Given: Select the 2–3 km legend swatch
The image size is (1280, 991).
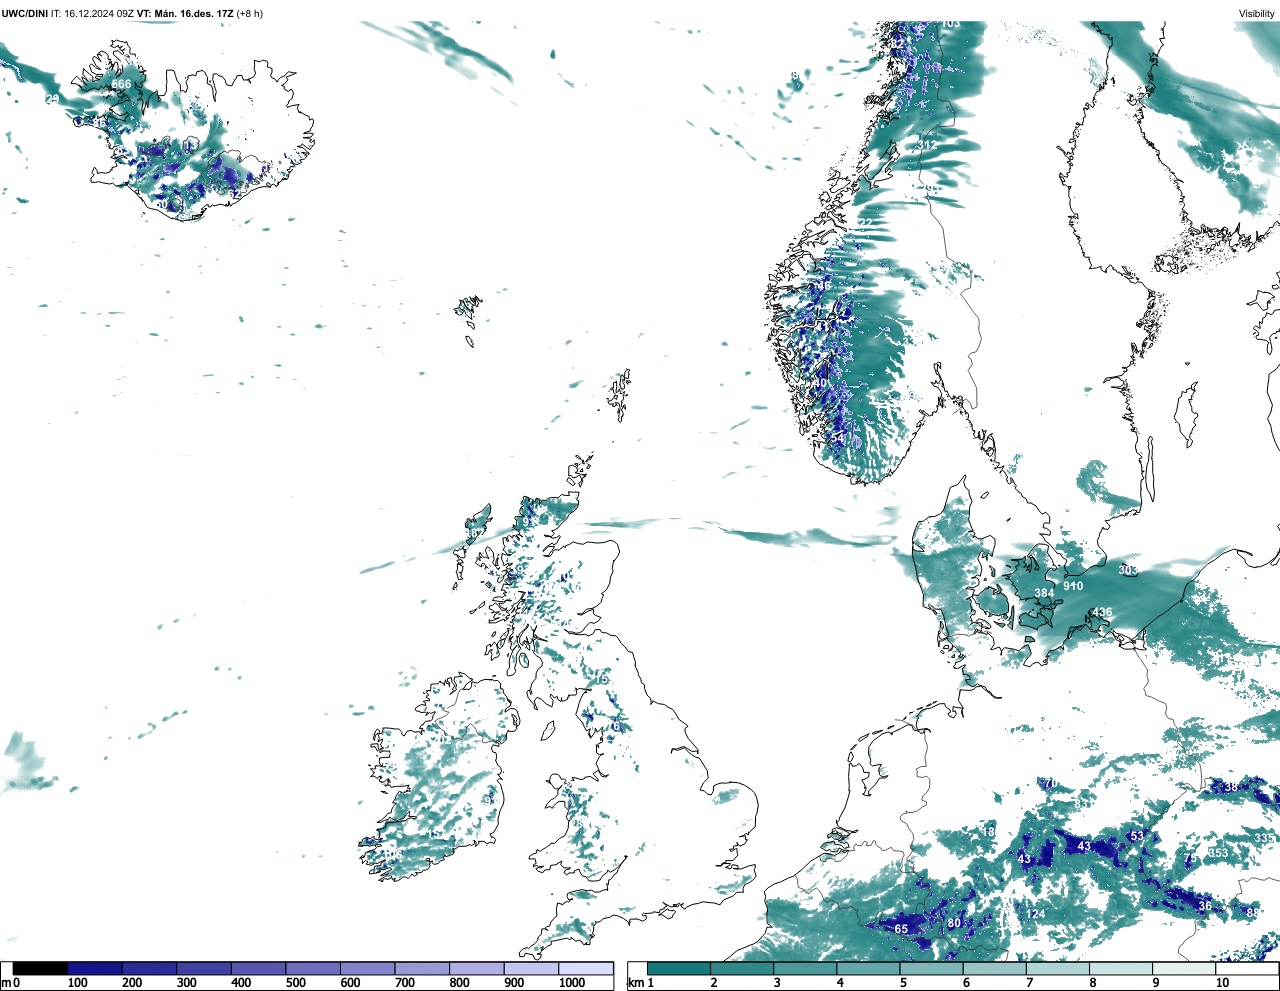Looking at the screenshot, I should (742, 968).
